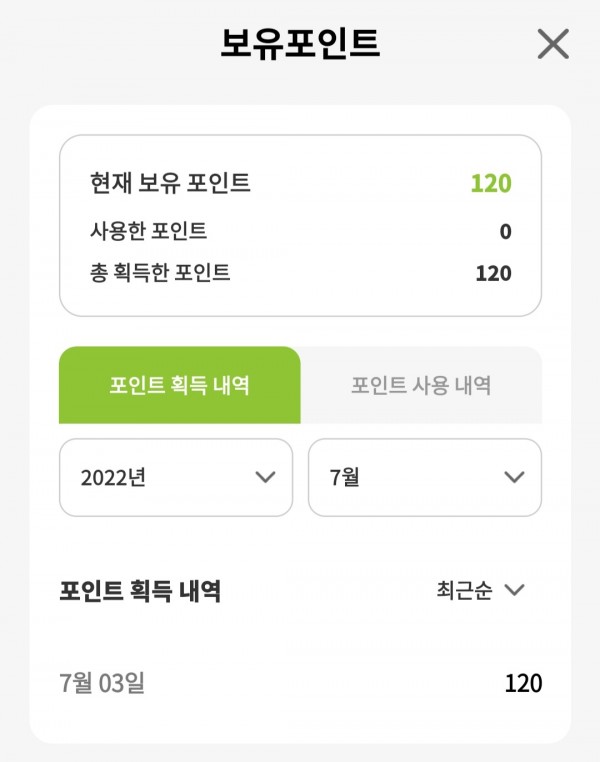600x762 pixels.
Task: Open the 7월 month dropdown
Action: click(425, 477)
